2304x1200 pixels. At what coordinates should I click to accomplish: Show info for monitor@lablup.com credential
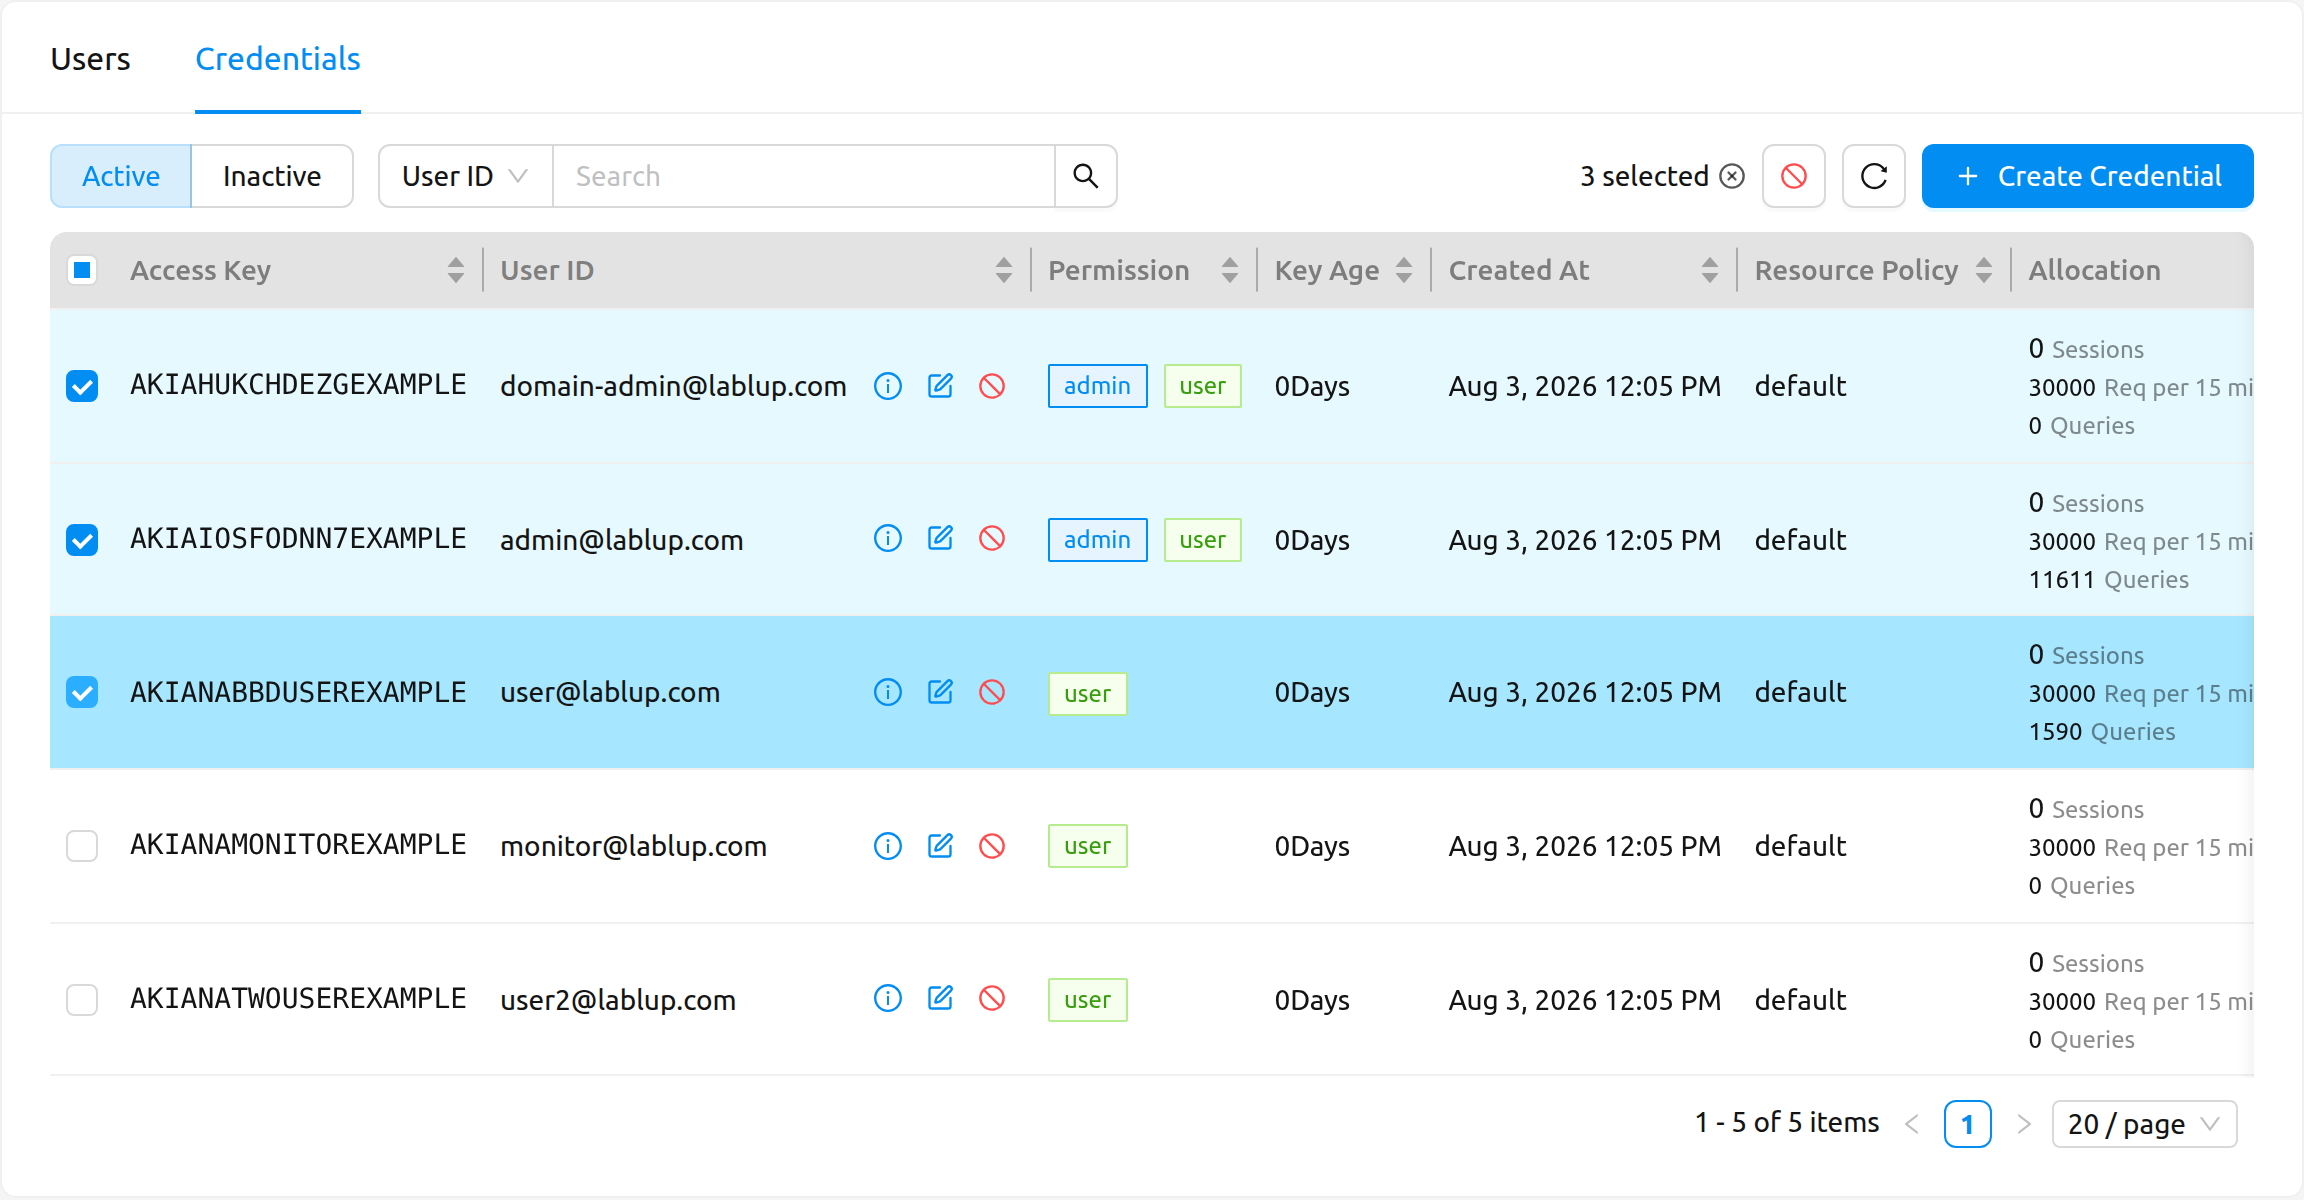point(887,846)
